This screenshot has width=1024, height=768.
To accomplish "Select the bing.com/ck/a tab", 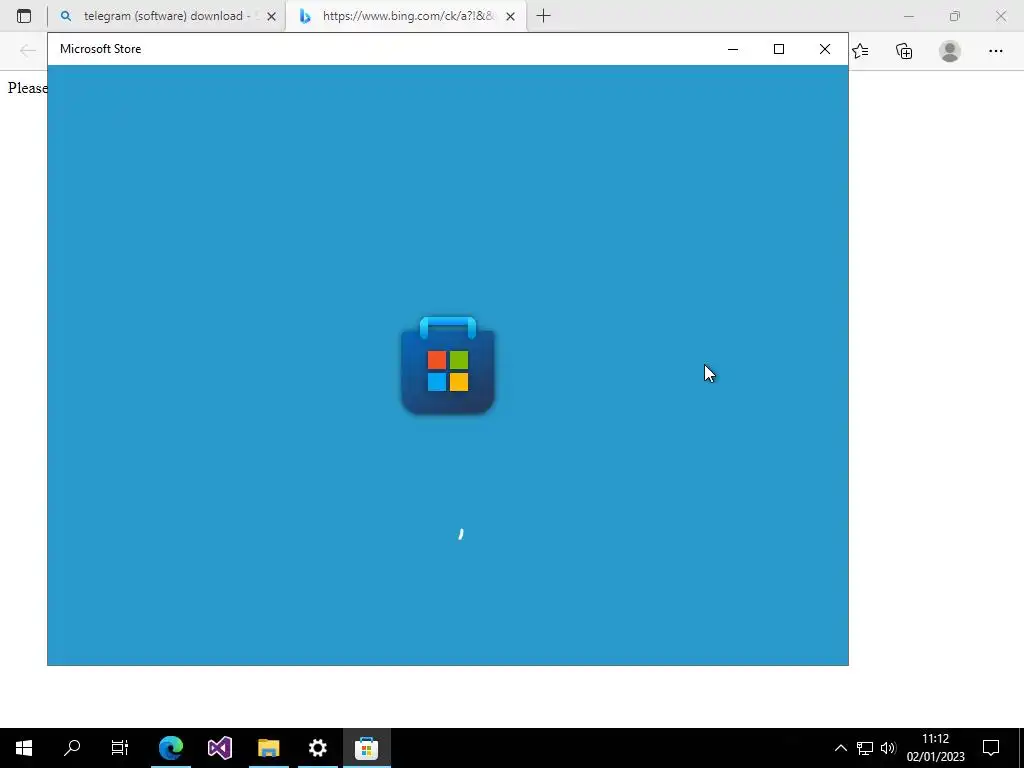I will click(406, 16).
